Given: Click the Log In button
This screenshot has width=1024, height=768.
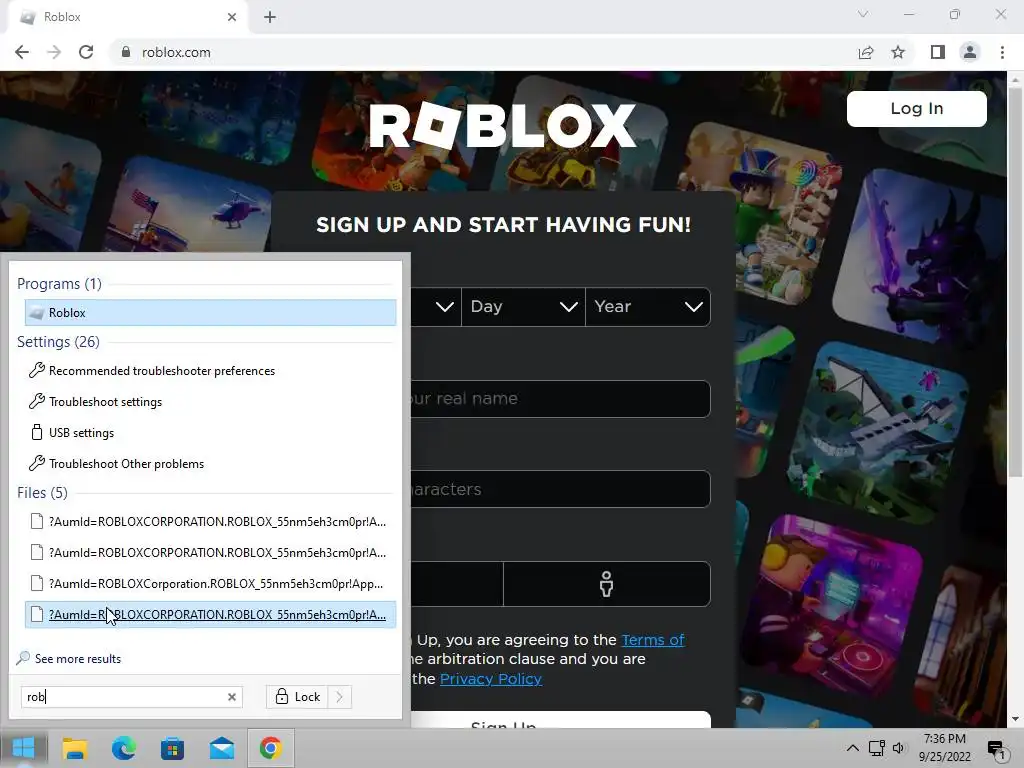Looking at the screenshot, I should tap(916, 108).
